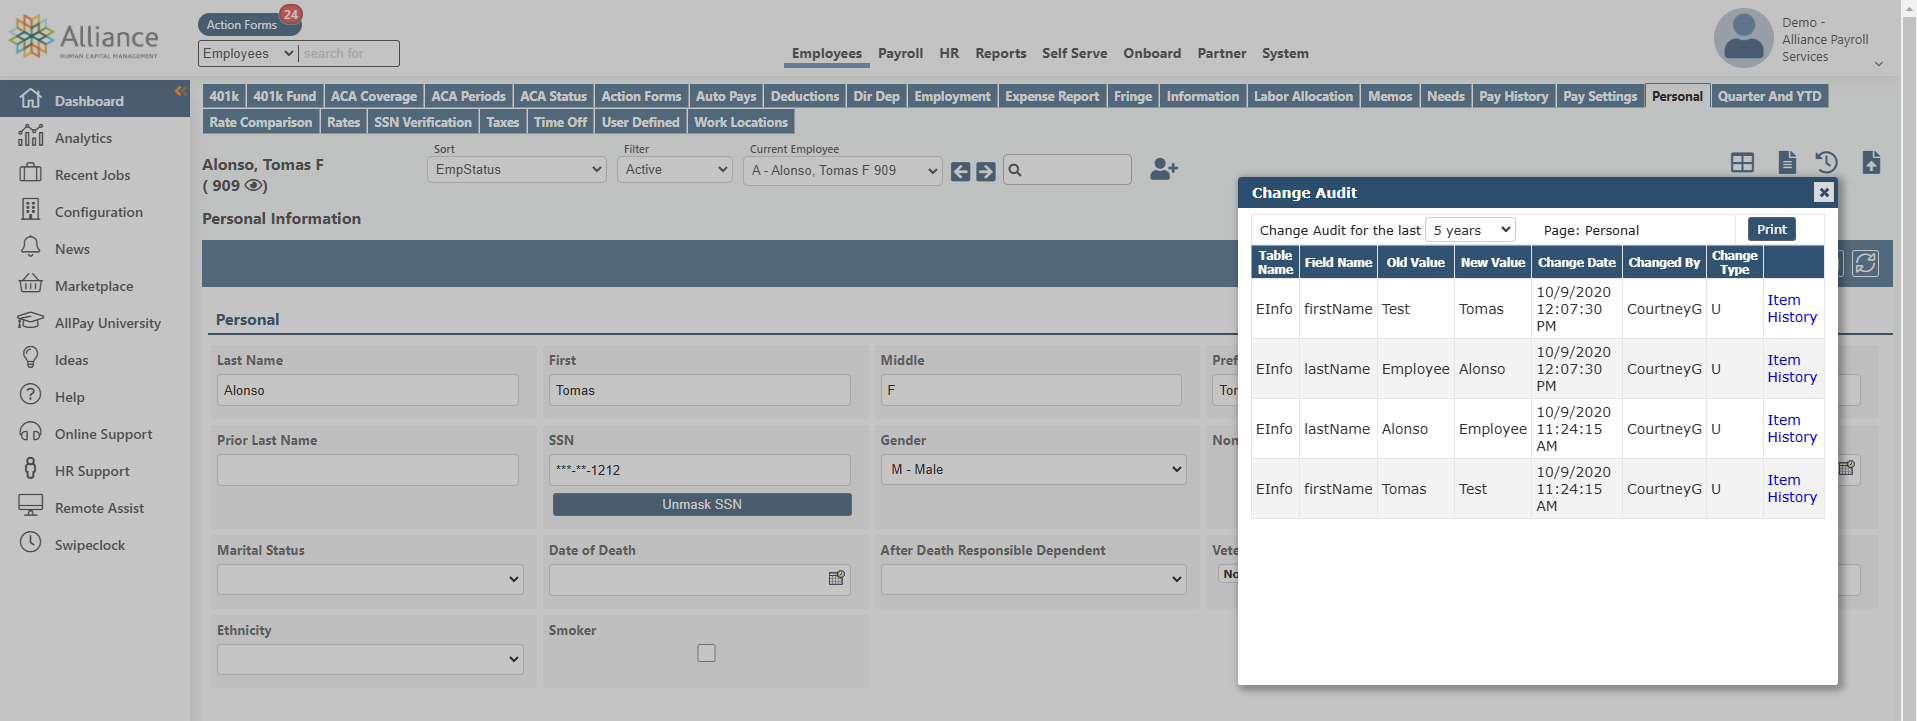Open the Gender dropdown
This screenshot has height=721, width=1917.
pyautogui.click(x=1034, y=470)
